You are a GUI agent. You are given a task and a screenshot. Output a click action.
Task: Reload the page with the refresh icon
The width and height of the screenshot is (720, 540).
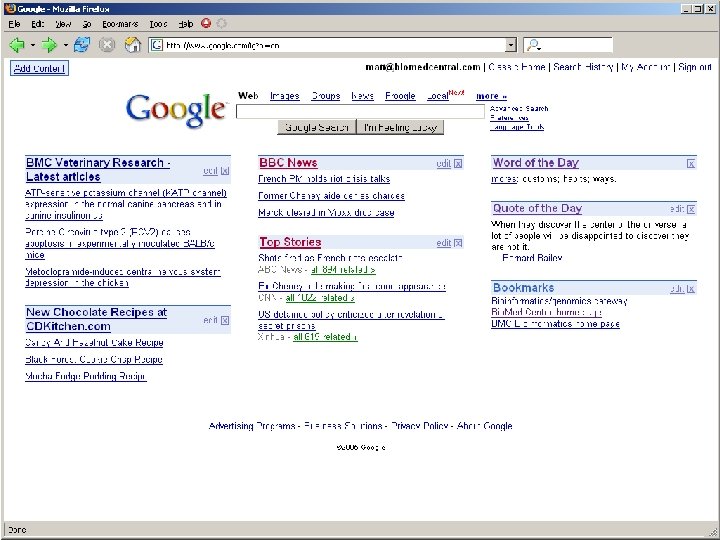point(82,45)
